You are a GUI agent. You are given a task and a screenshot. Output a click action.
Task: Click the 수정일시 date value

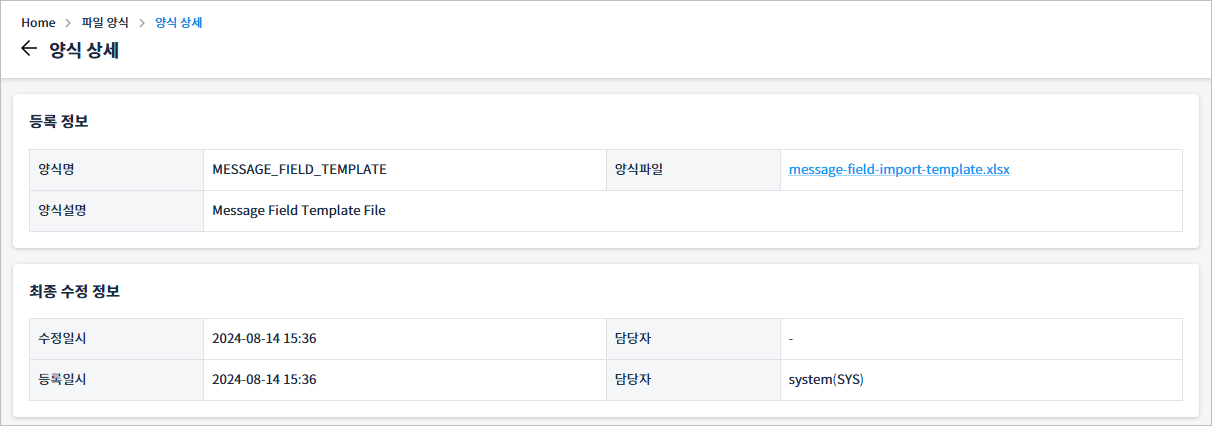[264, 339]
